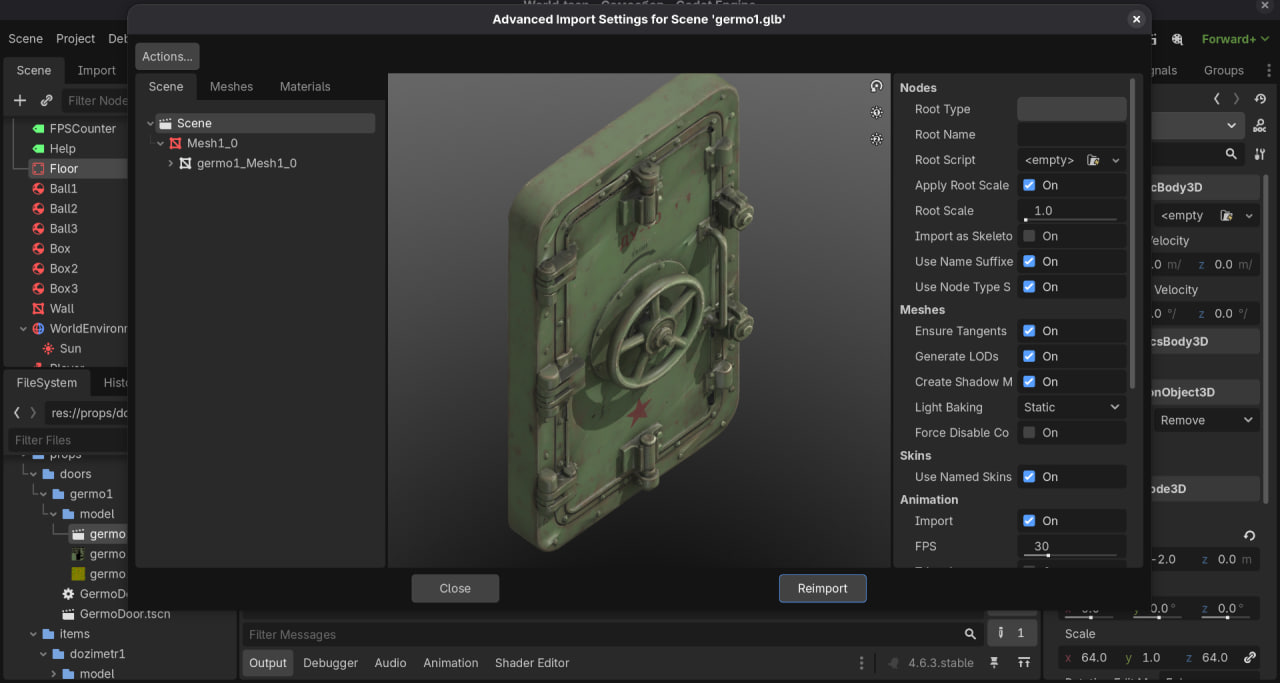The height and width of the screenshot is (683, 1280).
Task: Click the inspector history icon
Action: tap(1260, 99)
